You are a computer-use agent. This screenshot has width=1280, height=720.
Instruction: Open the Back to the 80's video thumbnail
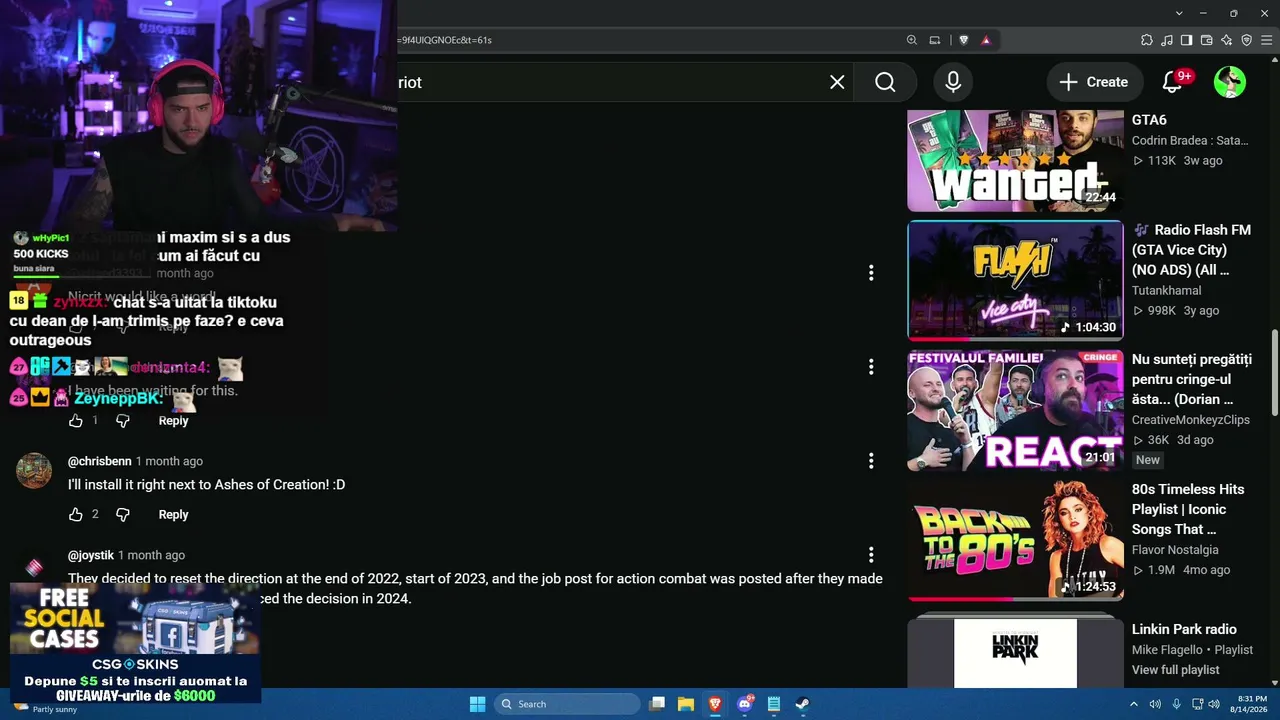tap(1015, 540)
